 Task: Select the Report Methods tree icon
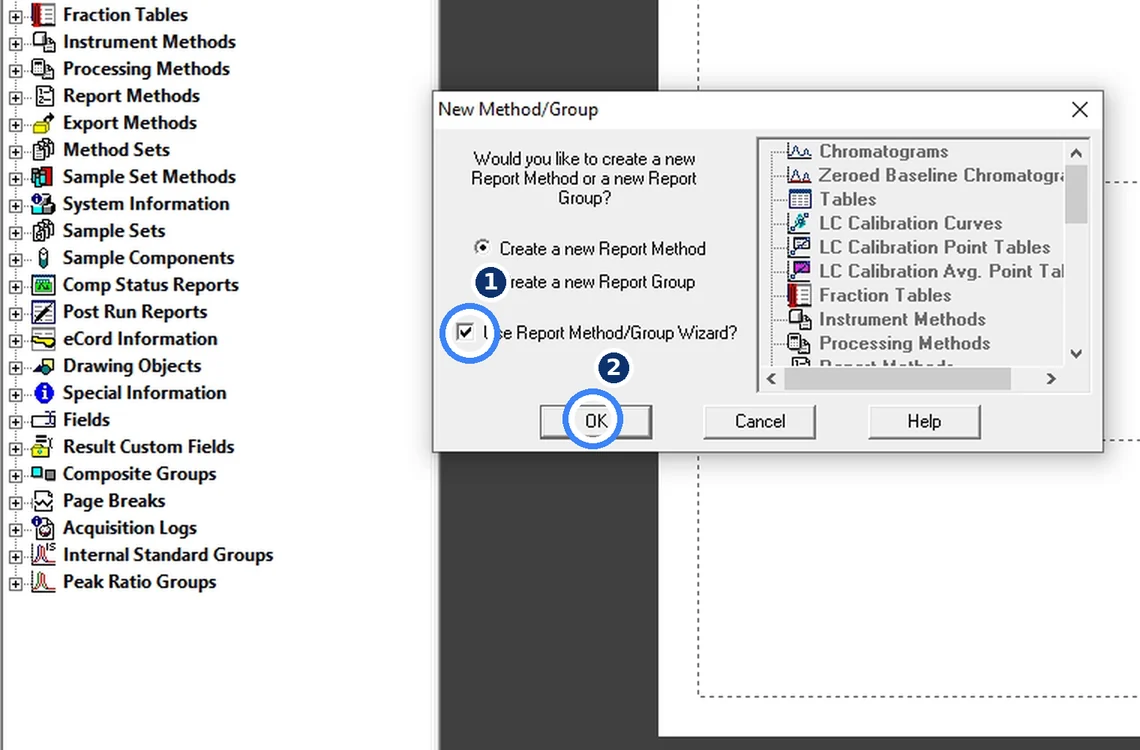tap(44, 96)
